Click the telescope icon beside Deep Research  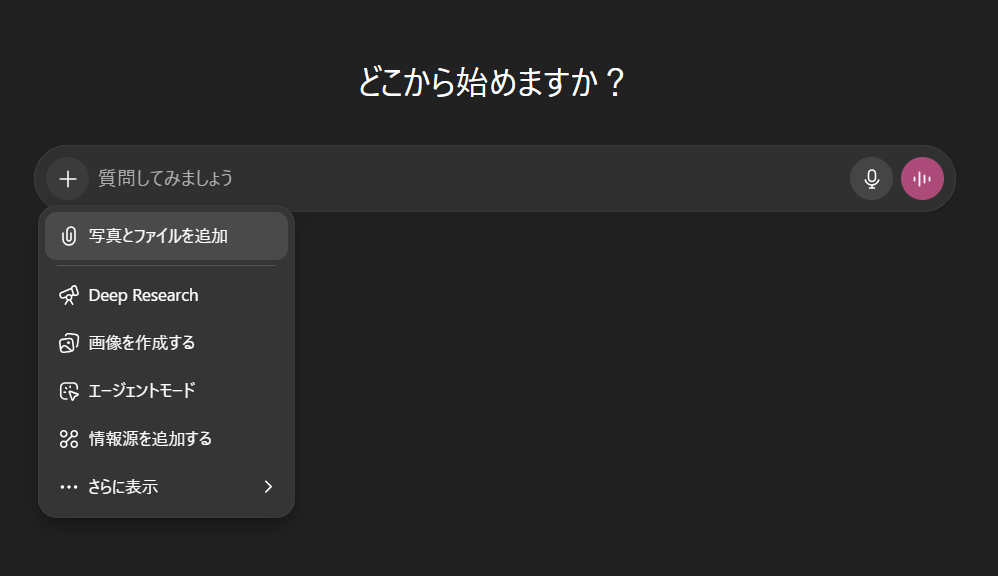pyautogui.click(x=69, y=295)
